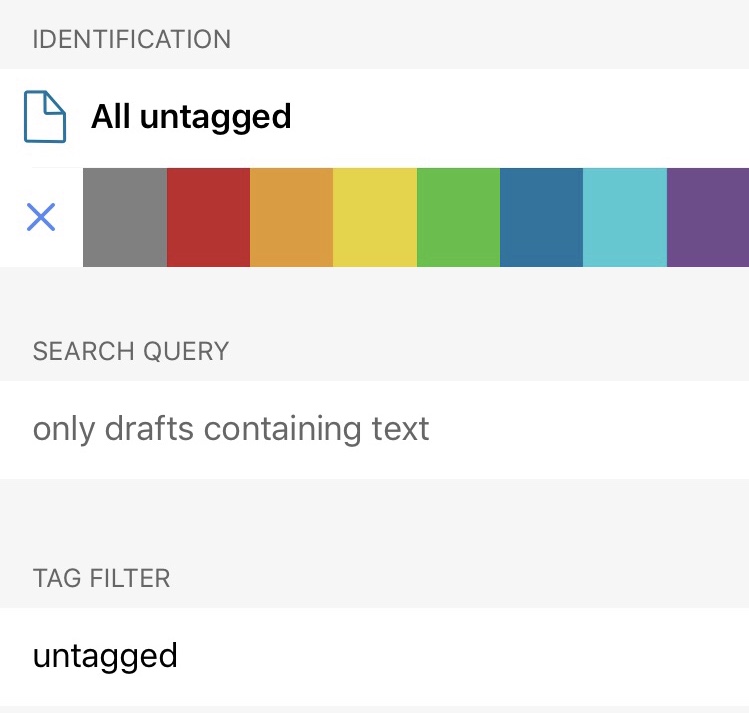Focus the search query text field
The height and width of the screenshot is (713, 749).
(x=231, y=429)
